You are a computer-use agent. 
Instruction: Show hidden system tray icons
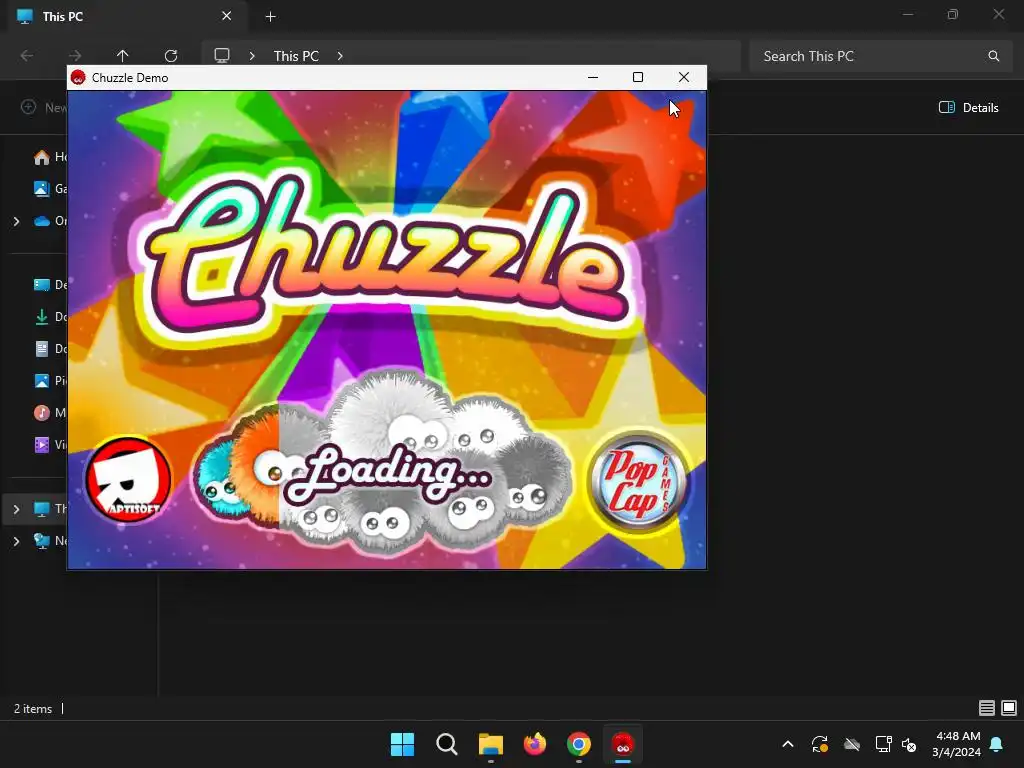(788, 744)
